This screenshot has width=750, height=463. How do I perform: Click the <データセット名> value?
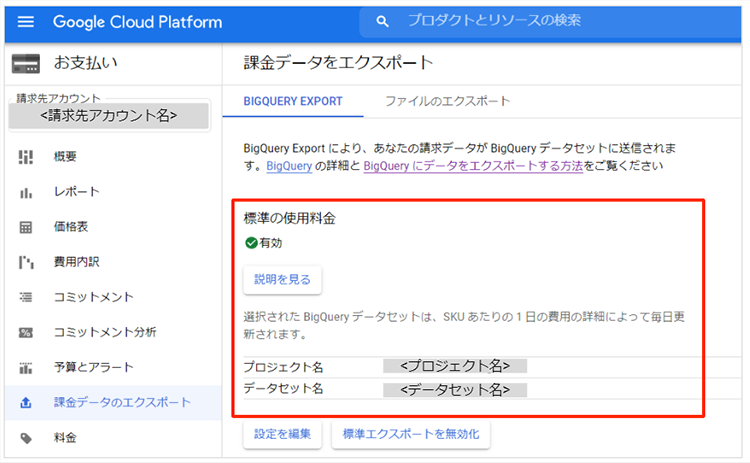455,390
